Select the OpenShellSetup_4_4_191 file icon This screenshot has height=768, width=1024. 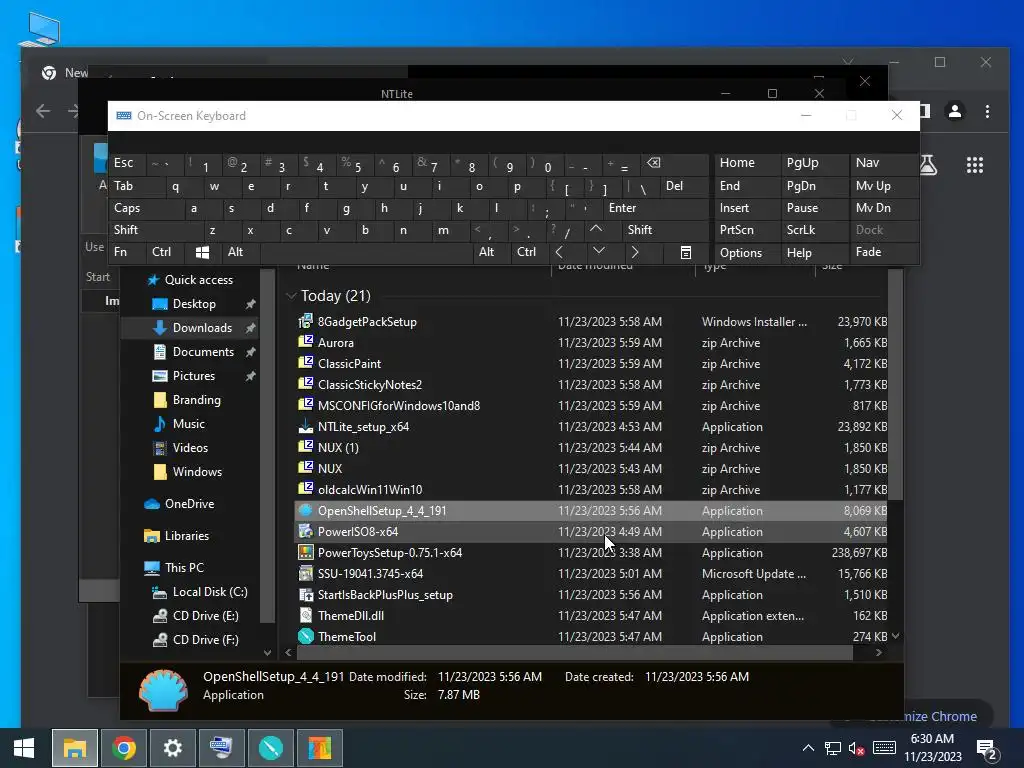pos(305,510)
